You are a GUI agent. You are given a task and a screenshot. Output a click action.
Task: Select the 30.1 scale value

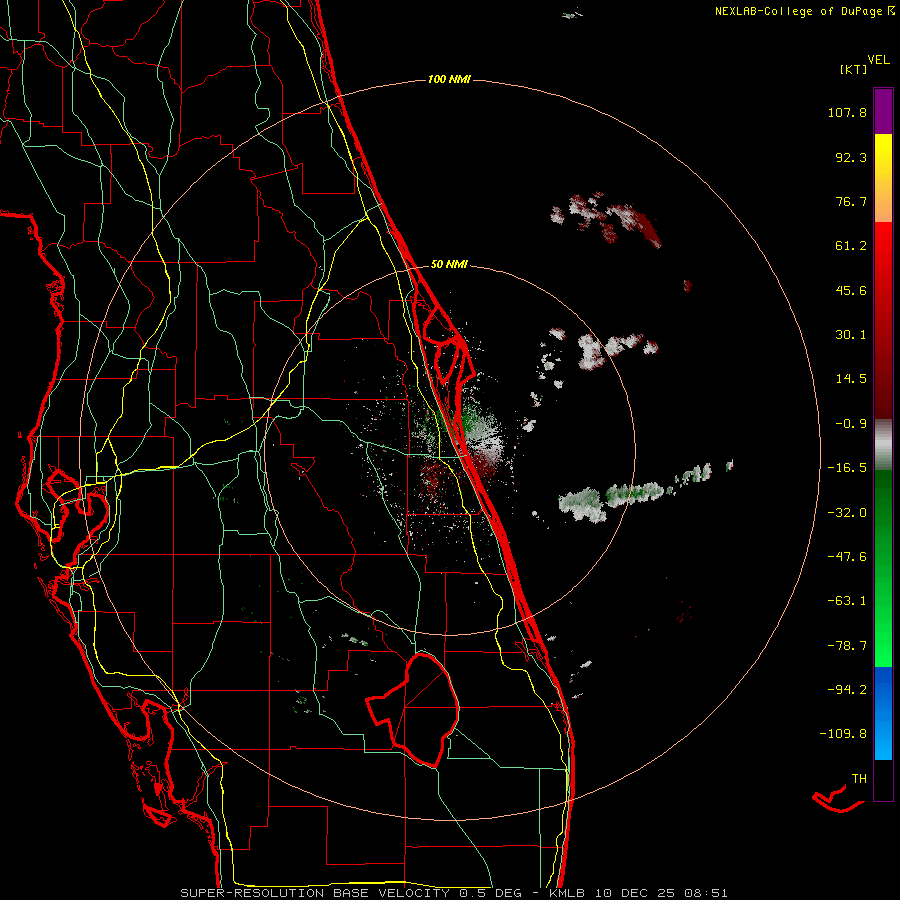pos(851,335)
